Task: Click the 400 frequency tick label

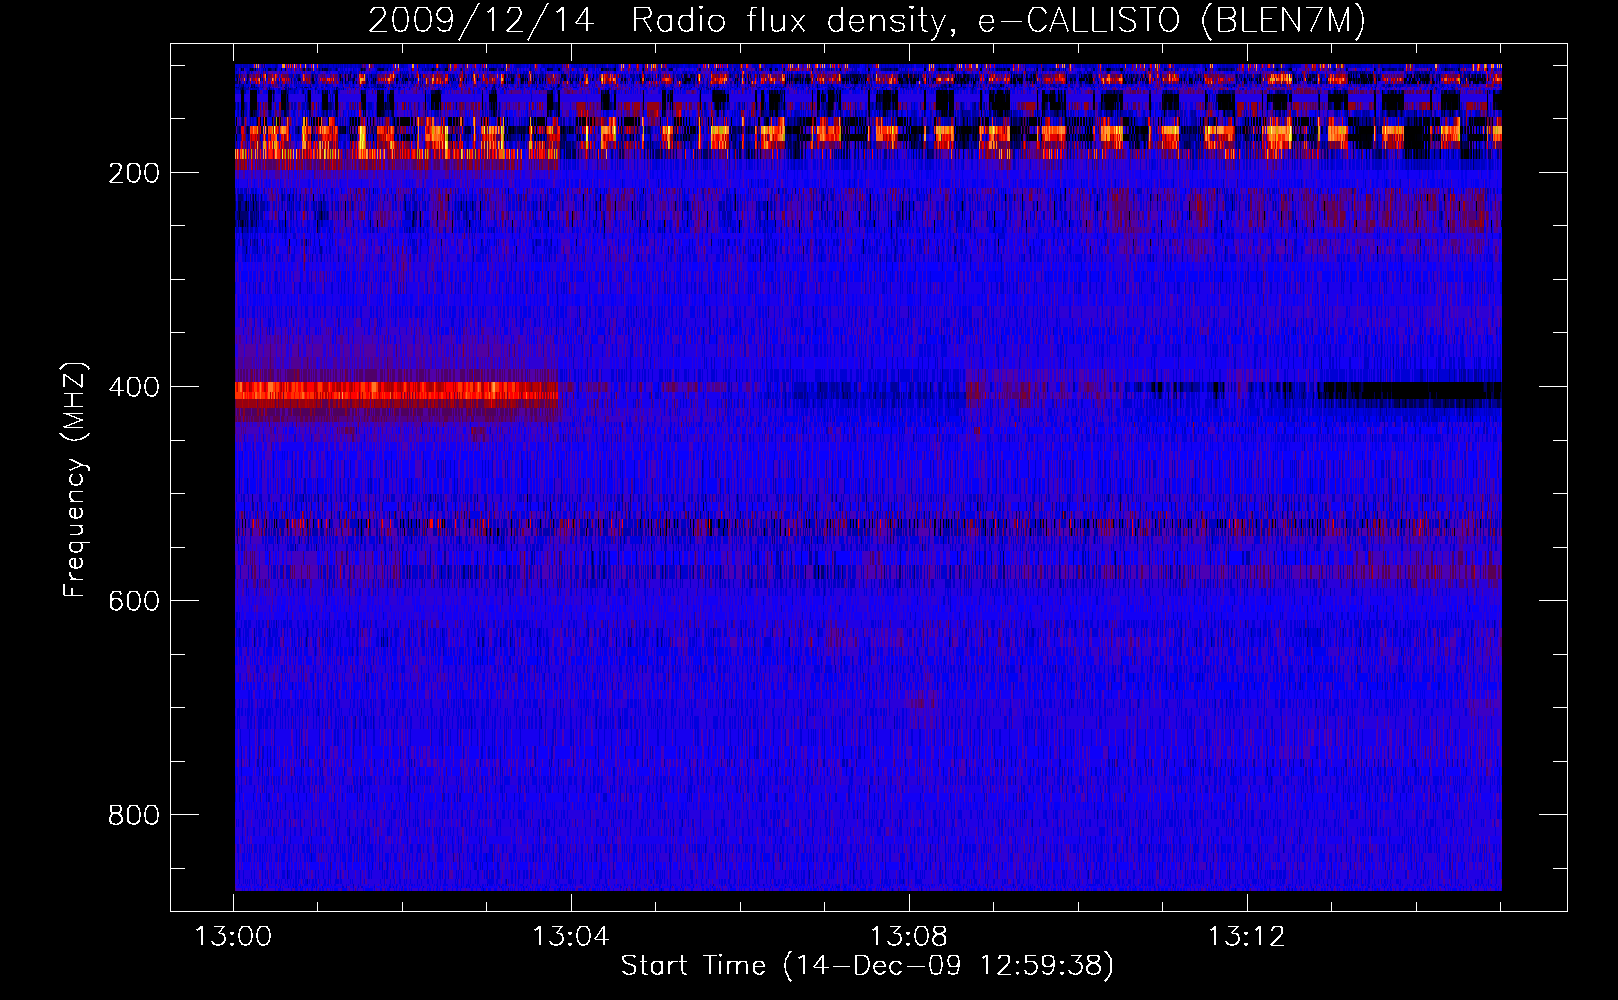Action: pyautogui.click(x=134, y=387)
